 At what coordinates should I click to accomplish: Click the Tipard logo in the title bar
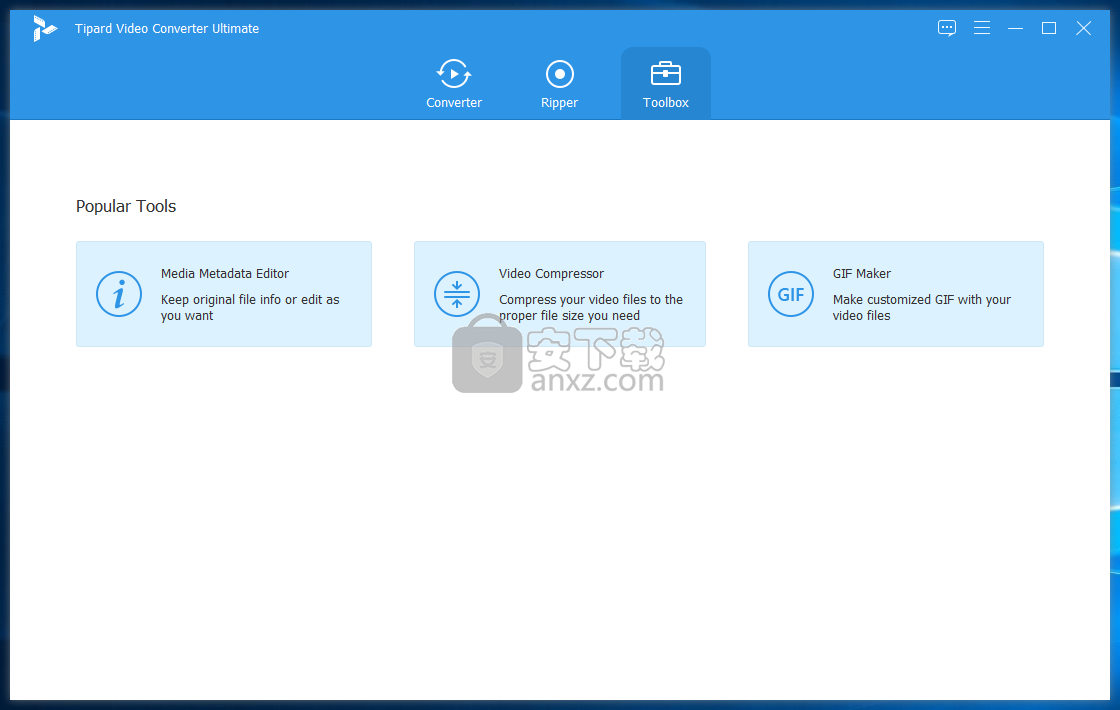[44, 29]
